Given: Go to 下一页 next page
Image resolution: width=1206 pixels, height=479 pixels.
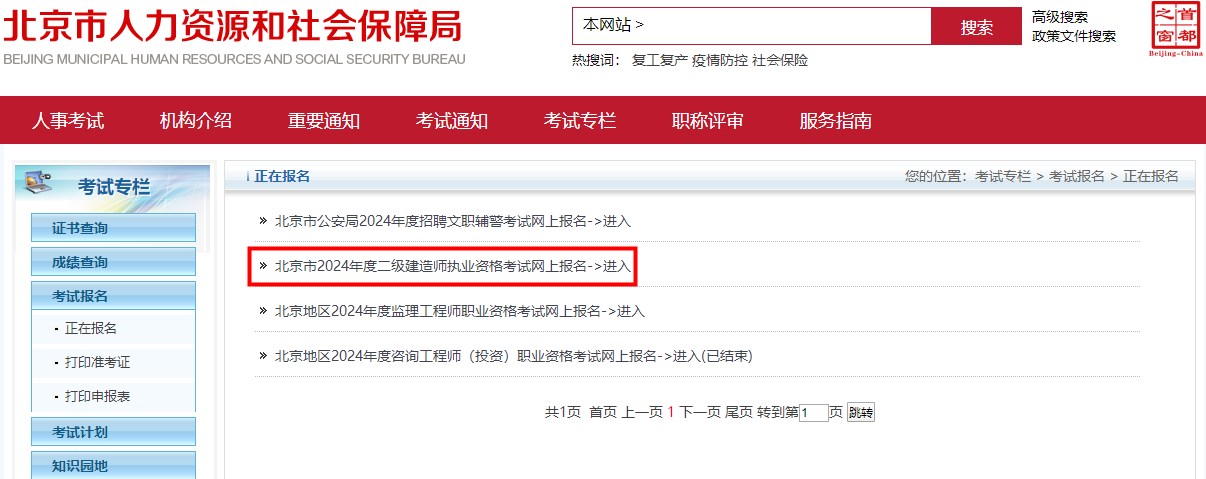Looking at the screenshot, I should pos(700,412).
